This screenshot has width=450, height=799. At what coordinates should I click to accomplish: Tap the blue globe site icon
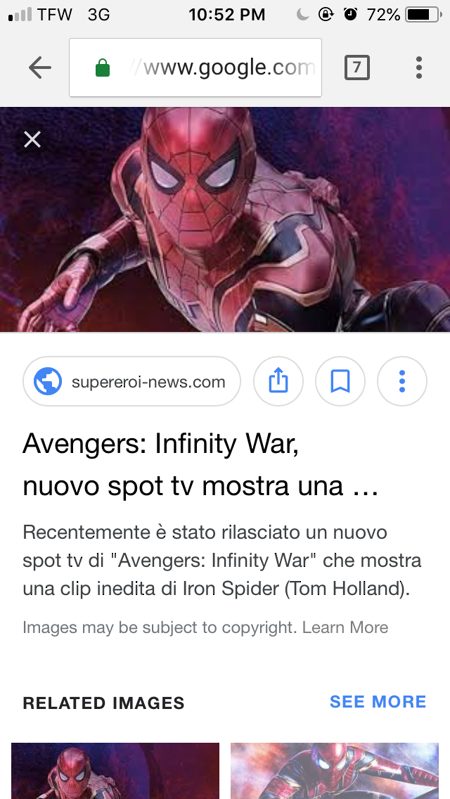pos(48,381)
